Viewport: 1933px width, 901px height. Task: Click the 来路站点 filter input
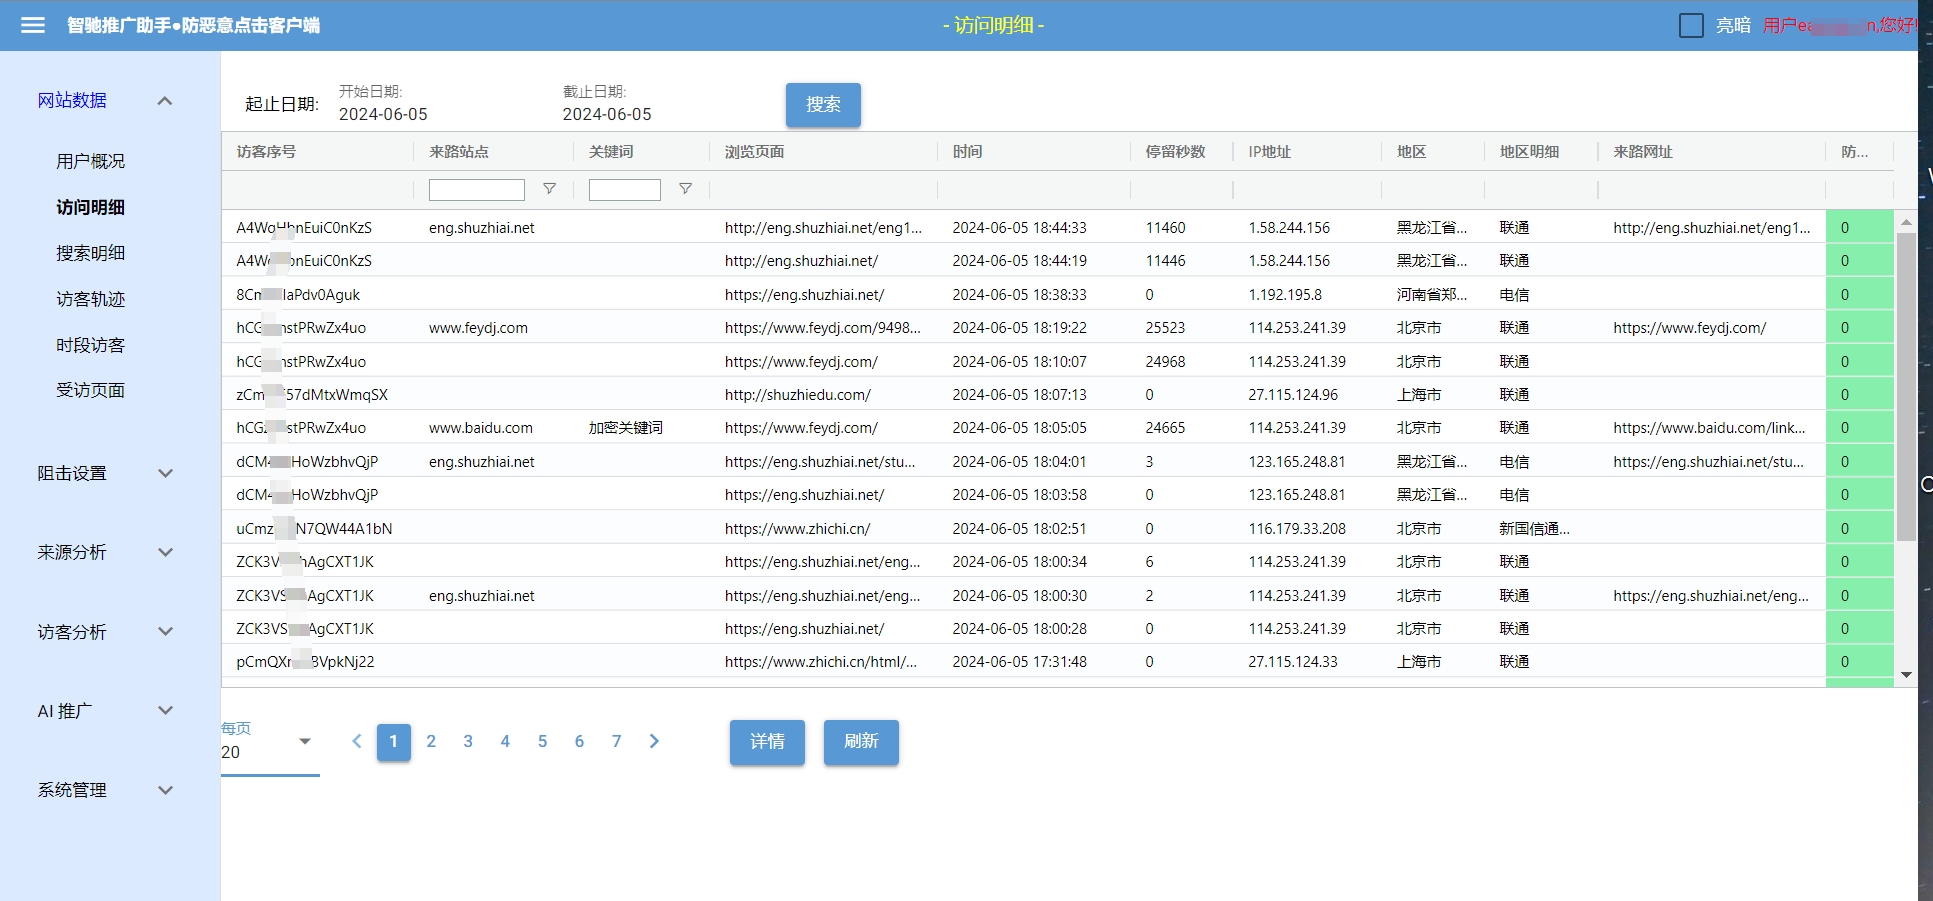[477, 190]
